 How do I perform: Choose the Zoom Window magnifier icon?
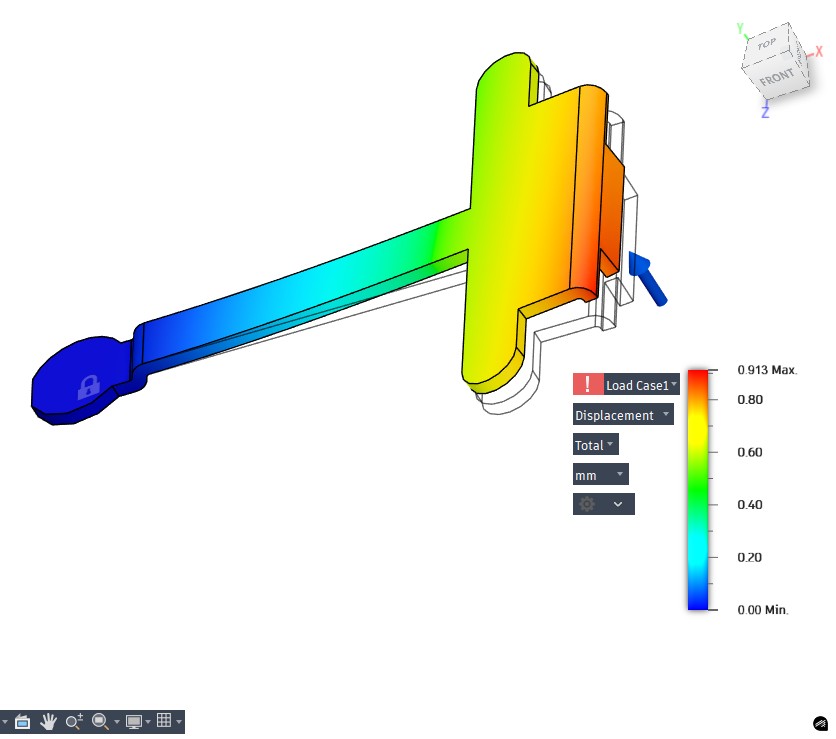99,721
